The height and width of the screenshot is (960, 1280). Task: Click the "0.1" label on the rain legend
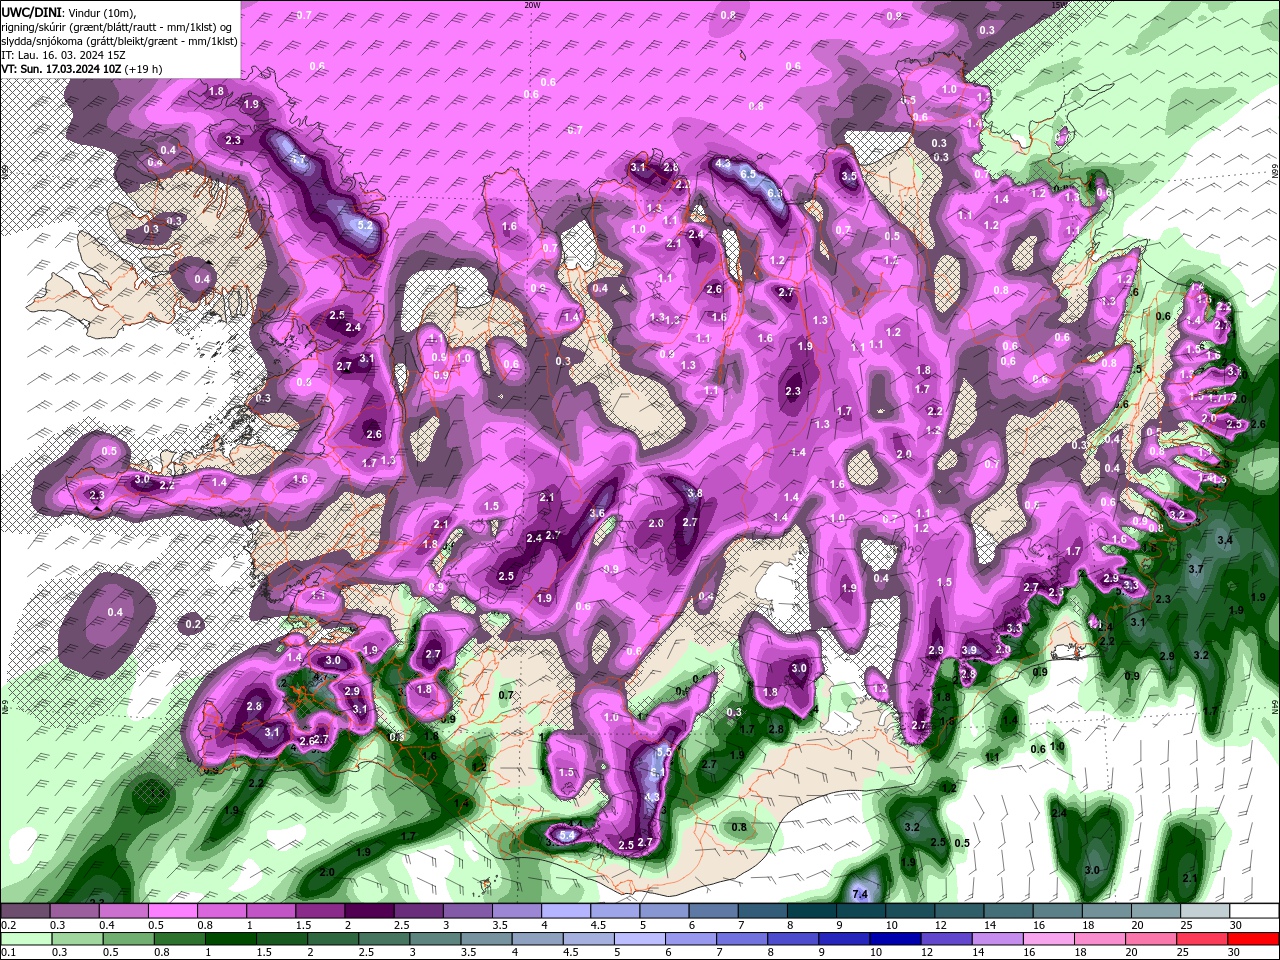pyautogui.click(x=8, y=953)
